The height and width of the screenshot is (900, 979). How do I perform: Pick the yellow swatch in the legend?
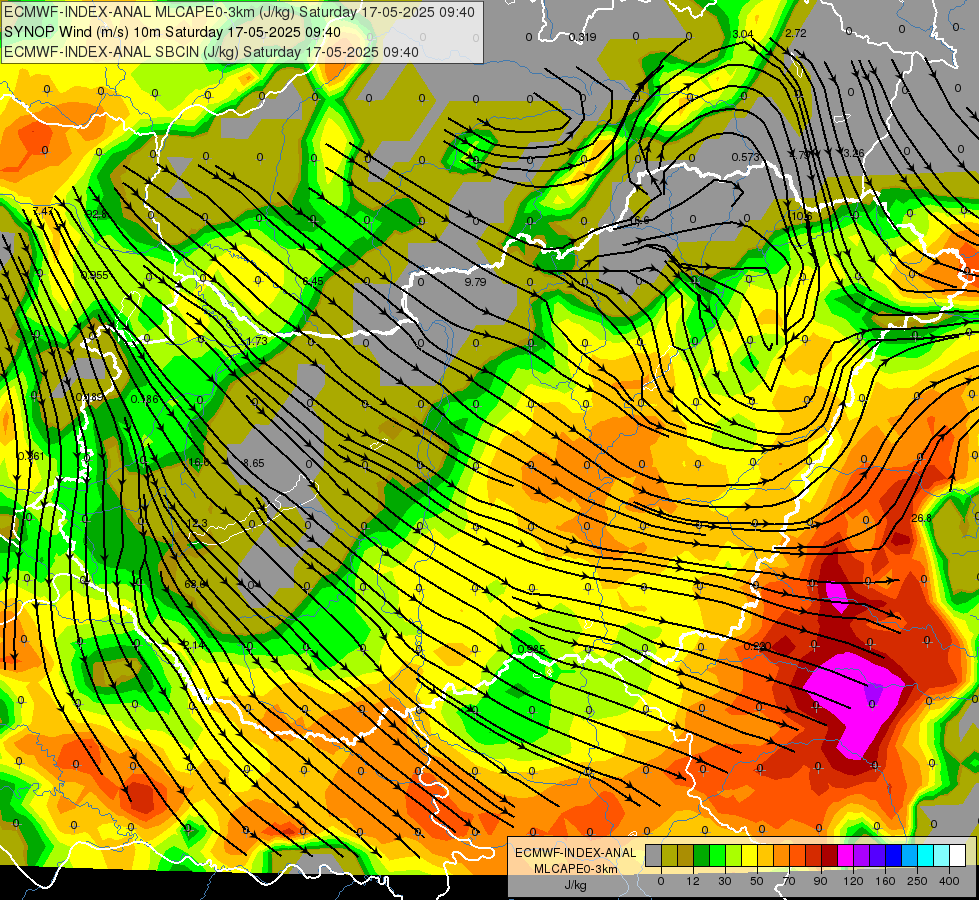point(749,855)
